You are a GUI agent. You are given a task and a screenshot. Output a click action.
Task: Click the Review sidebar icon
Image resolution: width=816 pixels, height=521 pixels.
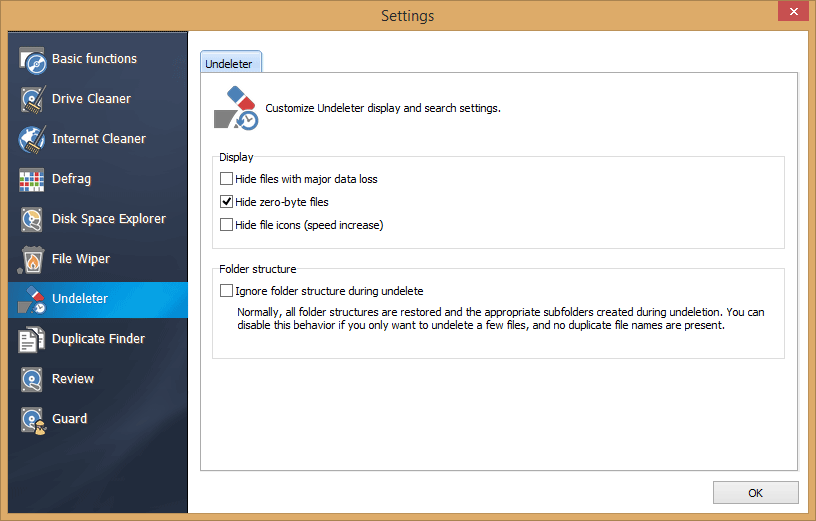coord(33,380)
